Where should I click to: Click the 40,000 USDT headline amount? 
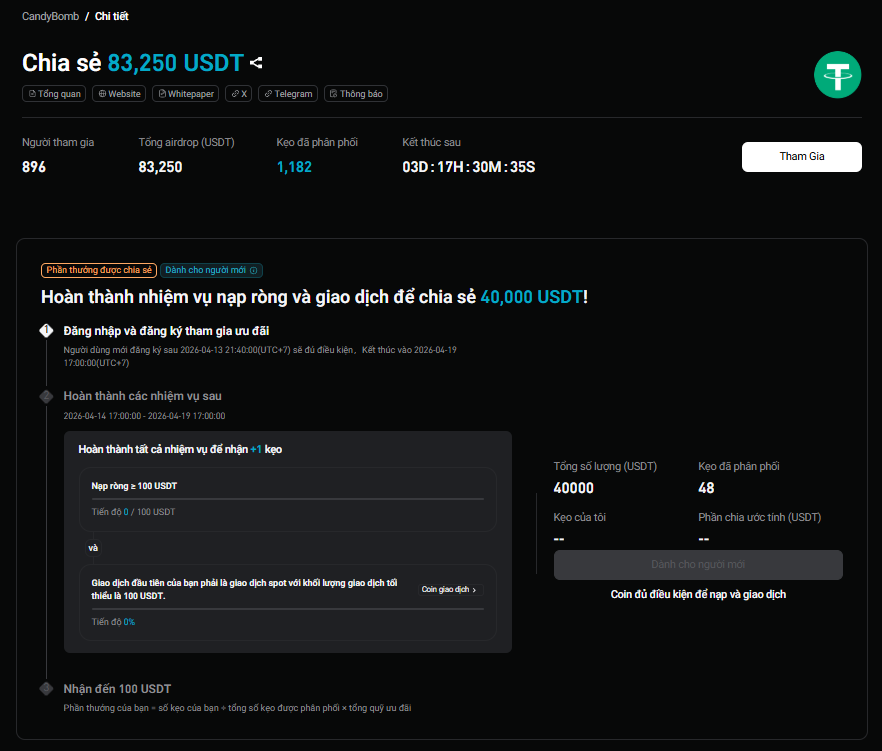(531, 297)
